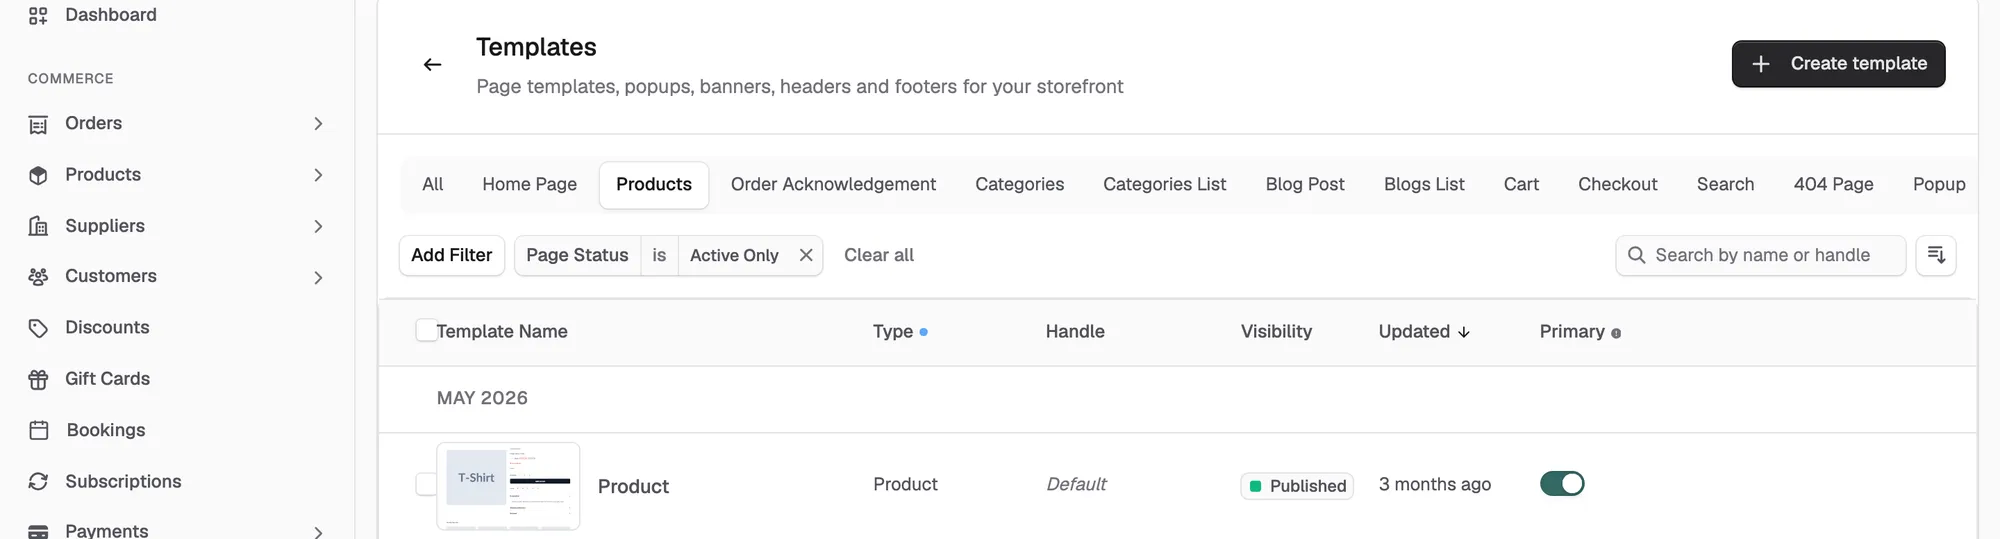Click the Products box icon
This screenshot has width=2000, height=539.
(38, 175)
